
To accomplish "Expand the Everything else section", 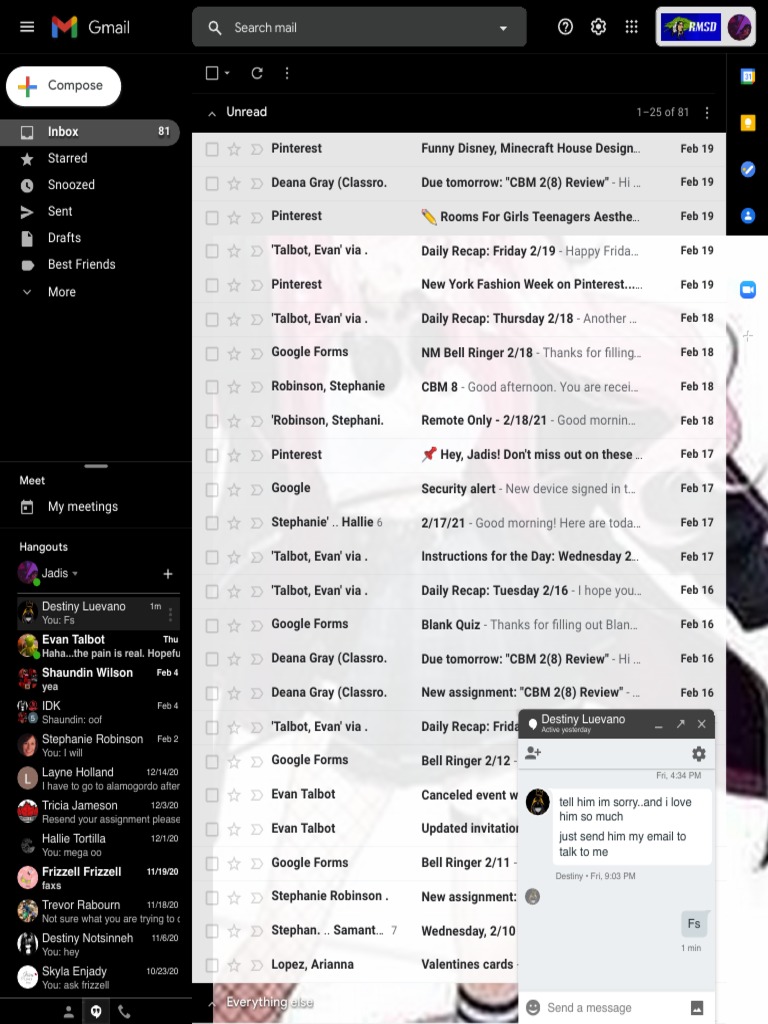I will pyautogui.click(x=212, y=1003).
